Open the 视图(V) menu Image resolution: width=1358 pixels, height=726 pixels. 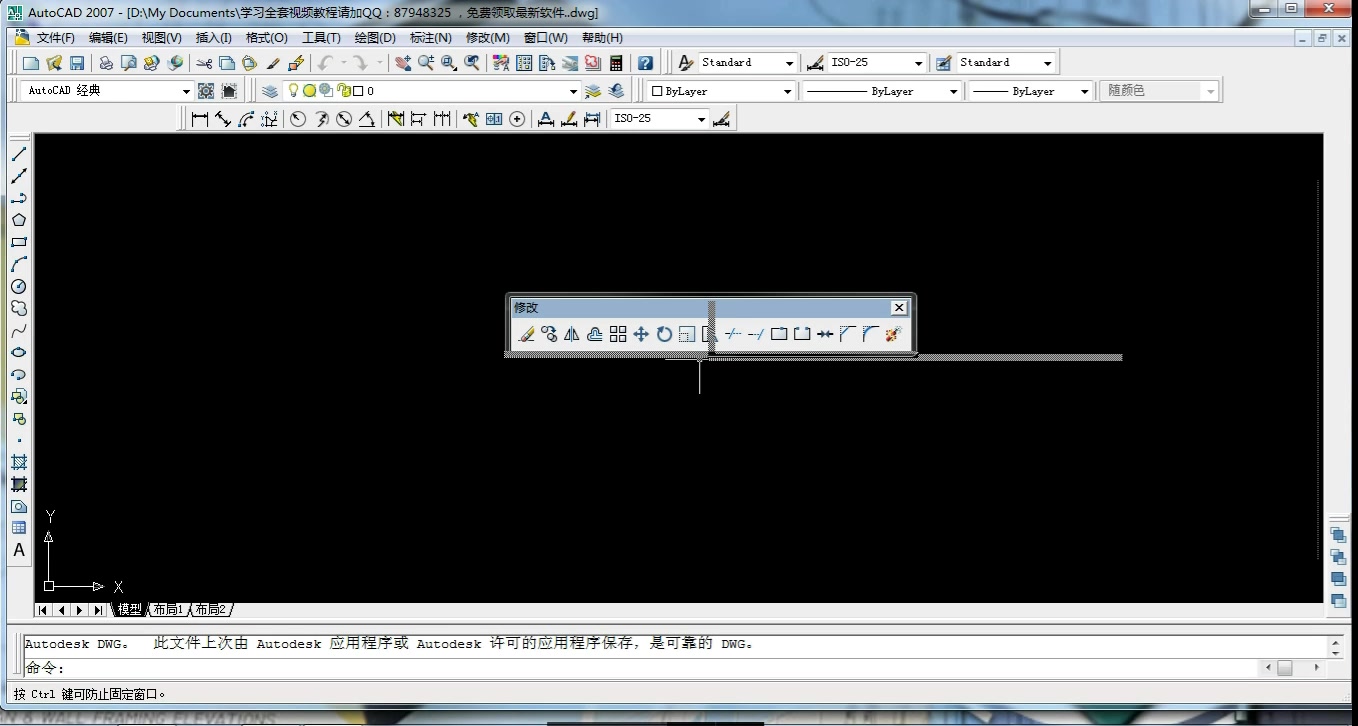pos(161,38)
